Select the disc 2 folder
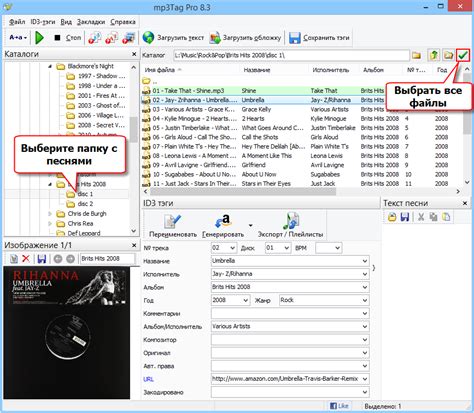474x413 pixels. pyautogui.click(x=85, y=204)
